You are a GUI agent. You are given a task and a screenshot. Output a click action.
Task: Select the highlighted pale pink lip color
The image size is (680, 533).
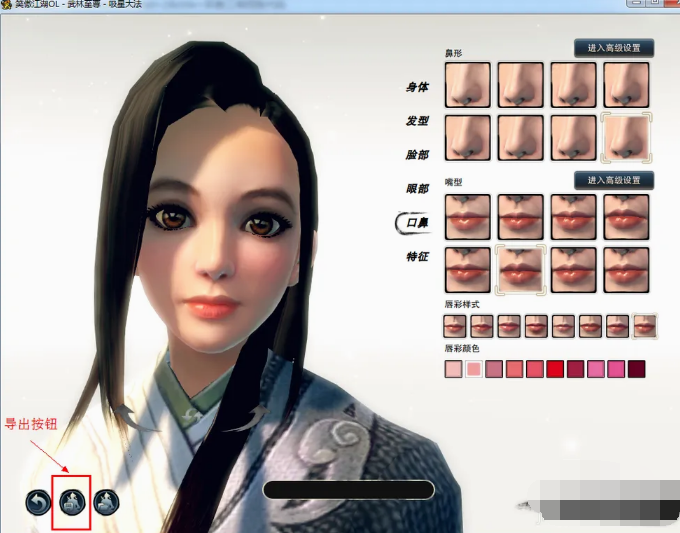pyautogui.click(x=474, y=369)
